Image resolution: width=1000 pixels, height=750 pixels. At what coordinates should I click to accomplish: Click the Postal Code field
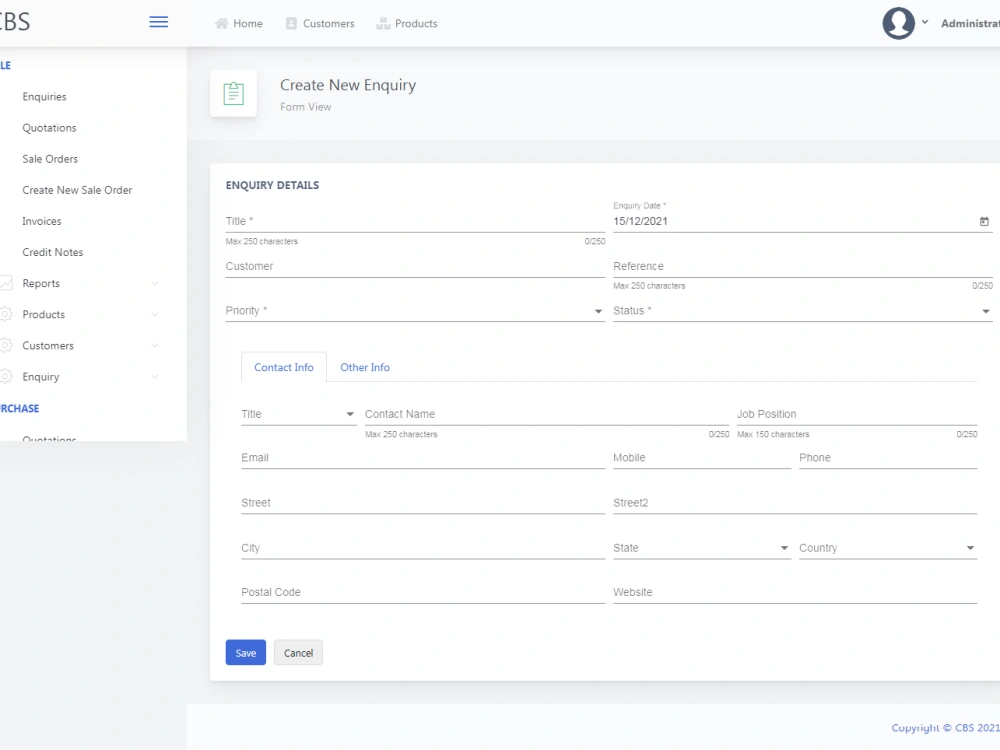pyautogui.click(x=423, y=592)
